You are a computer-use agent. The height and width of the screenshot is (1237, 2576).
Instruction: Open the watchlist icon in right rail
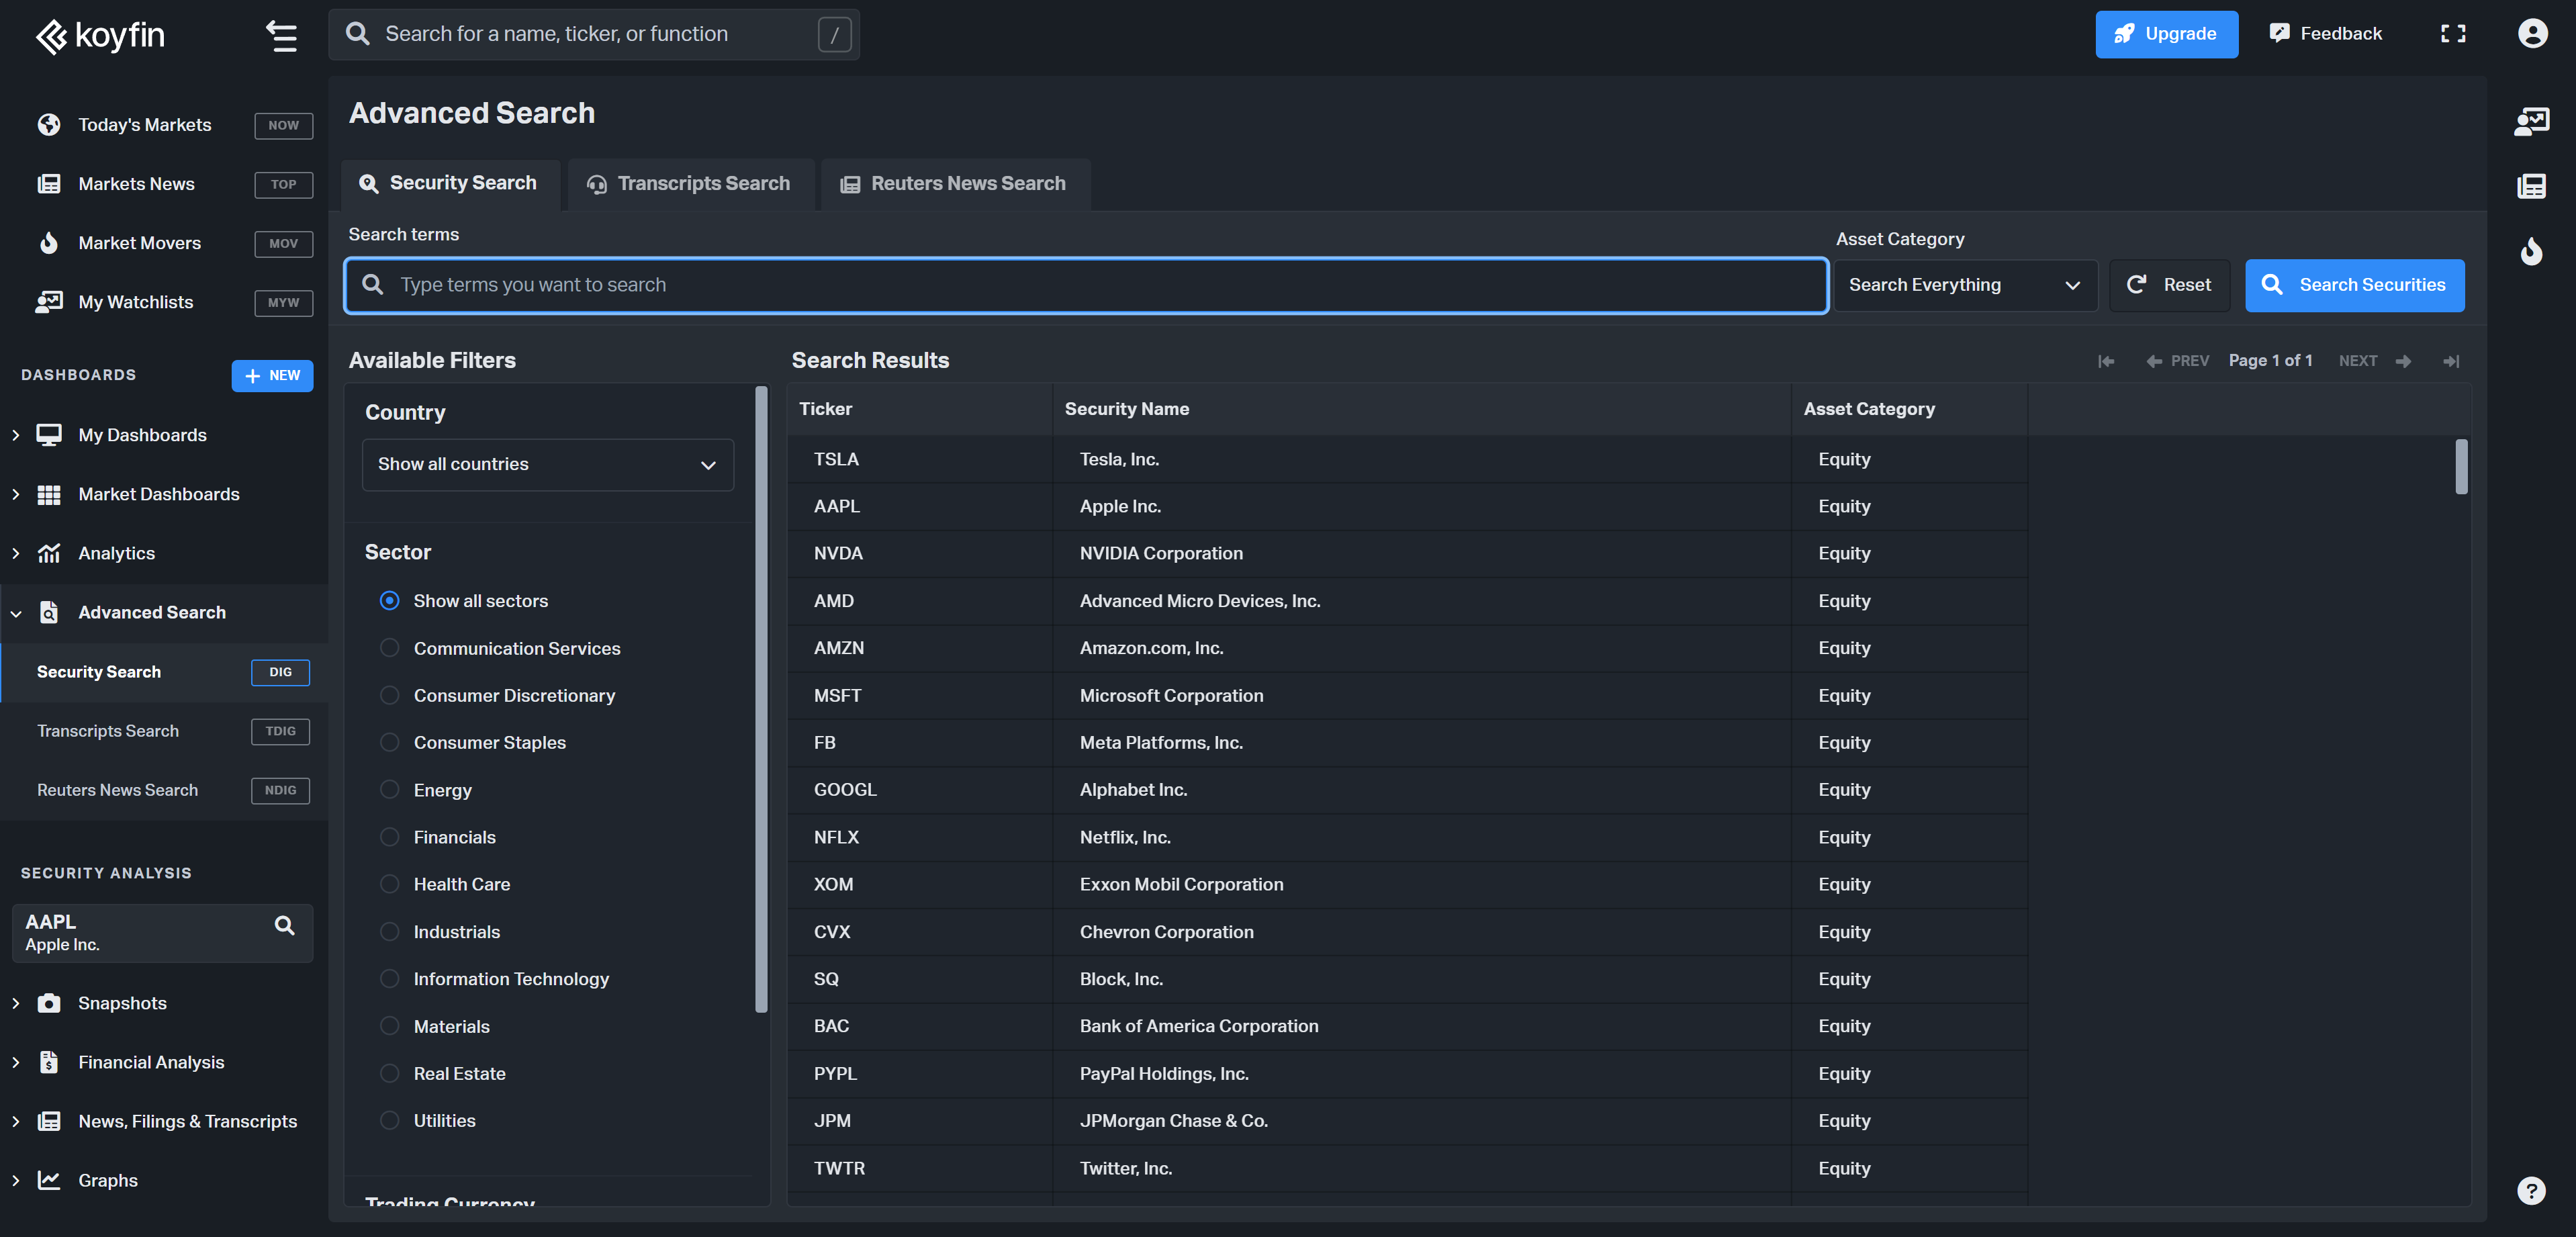[2531, 122]
